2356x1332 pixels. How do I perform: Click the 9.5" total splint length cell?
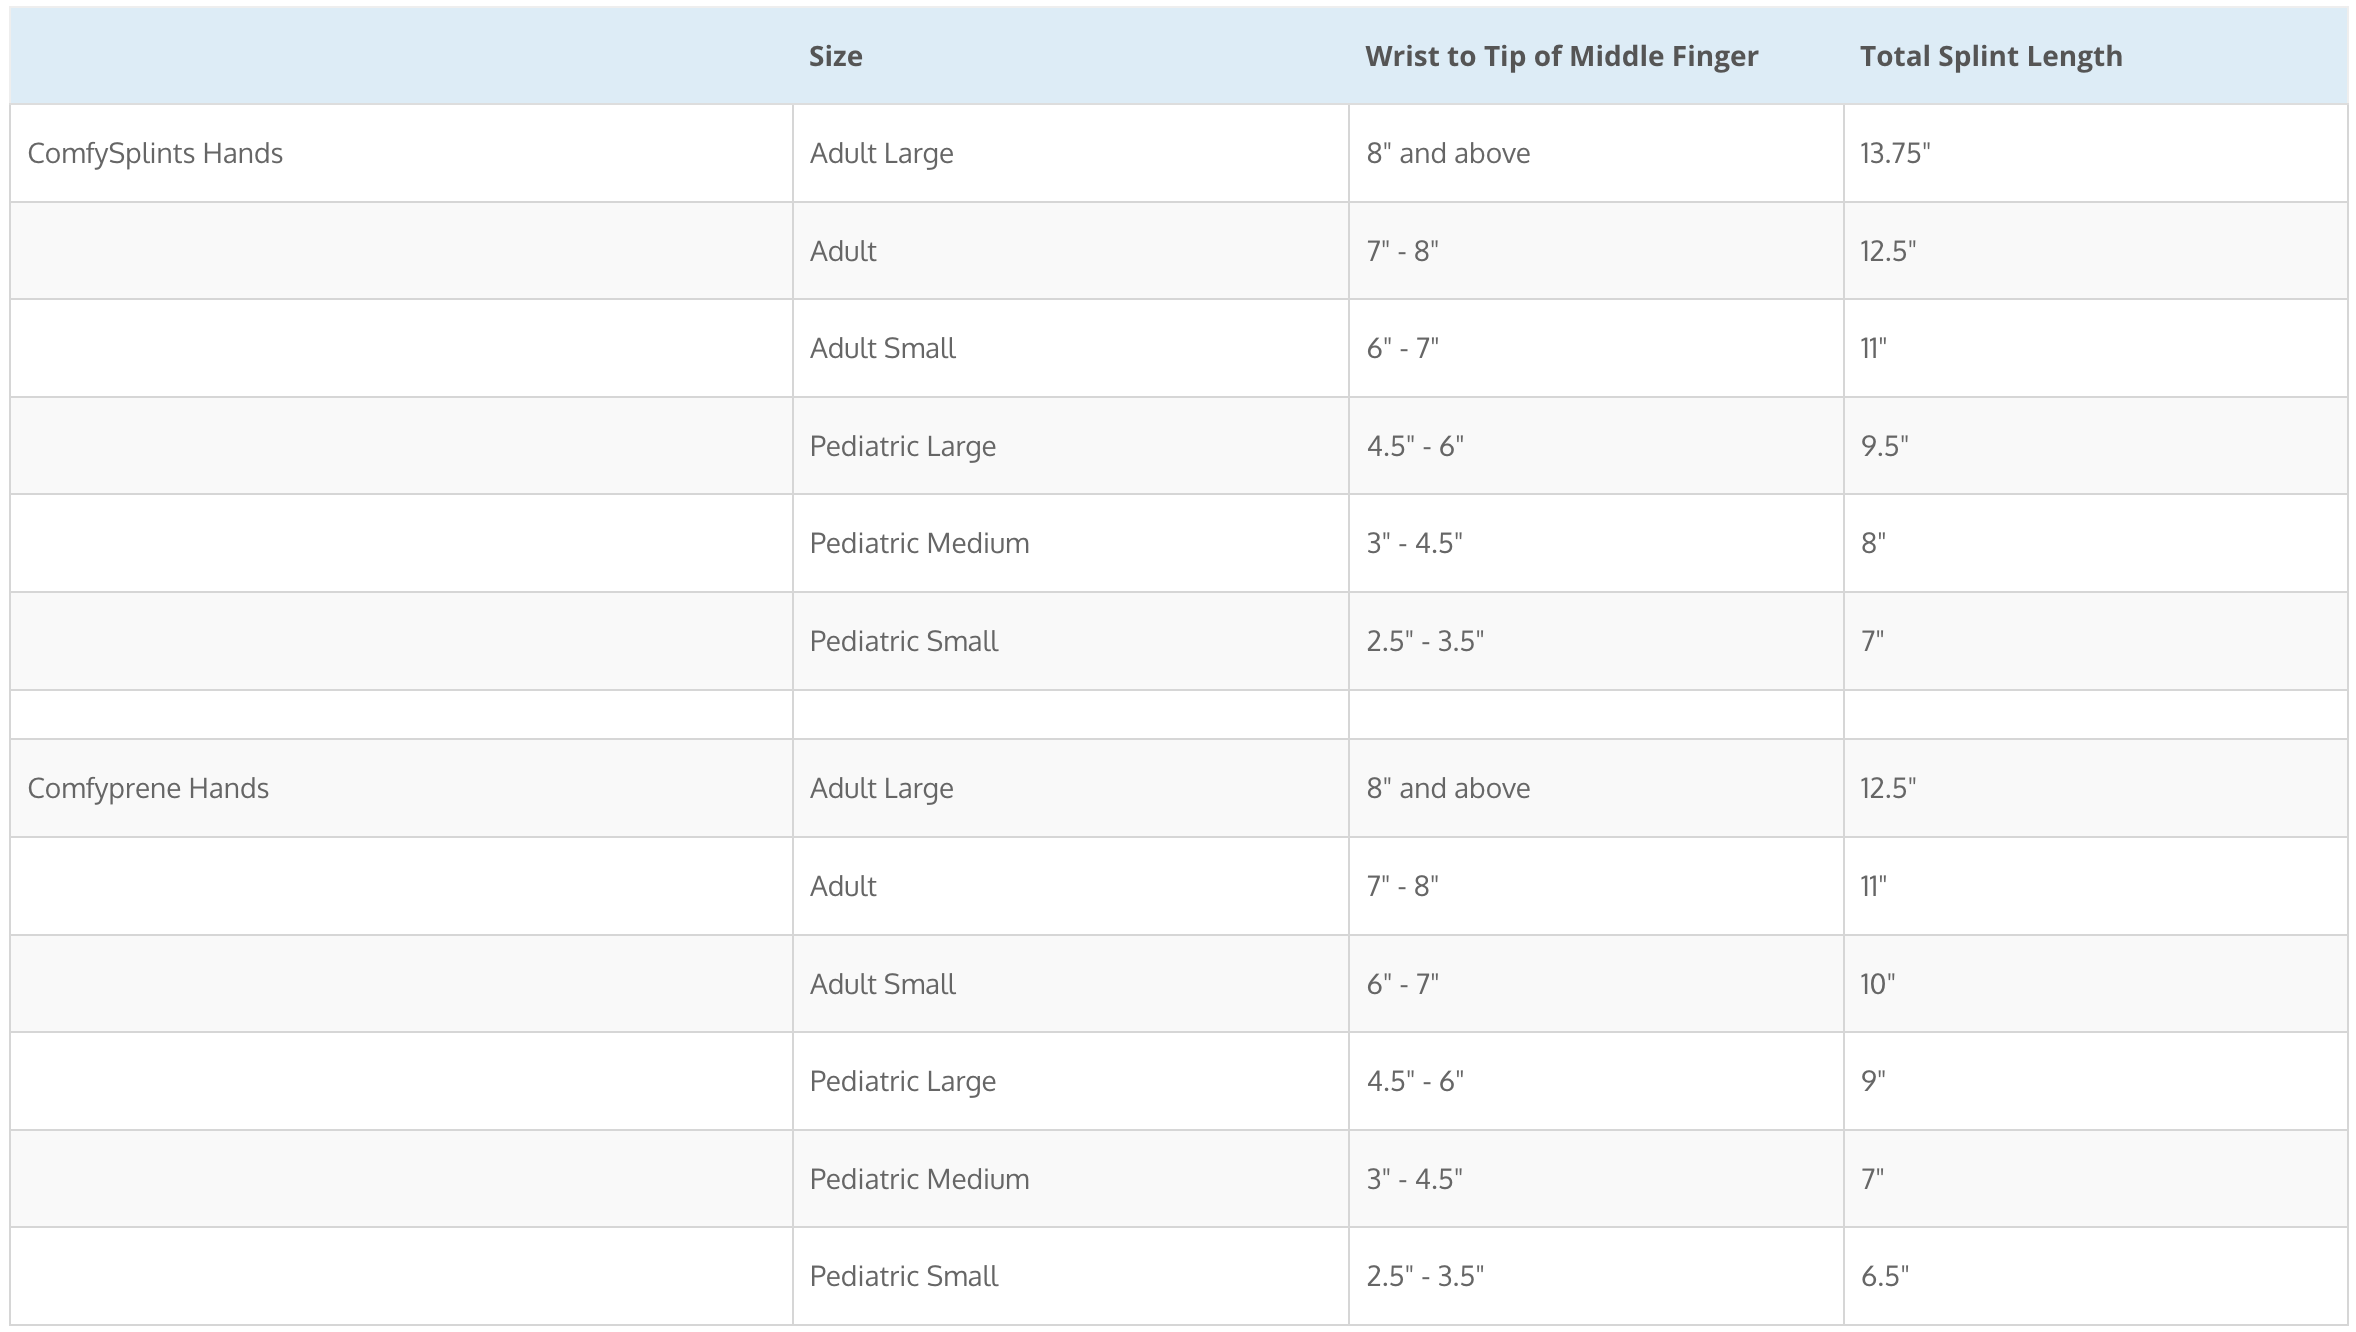(2095, 446)
